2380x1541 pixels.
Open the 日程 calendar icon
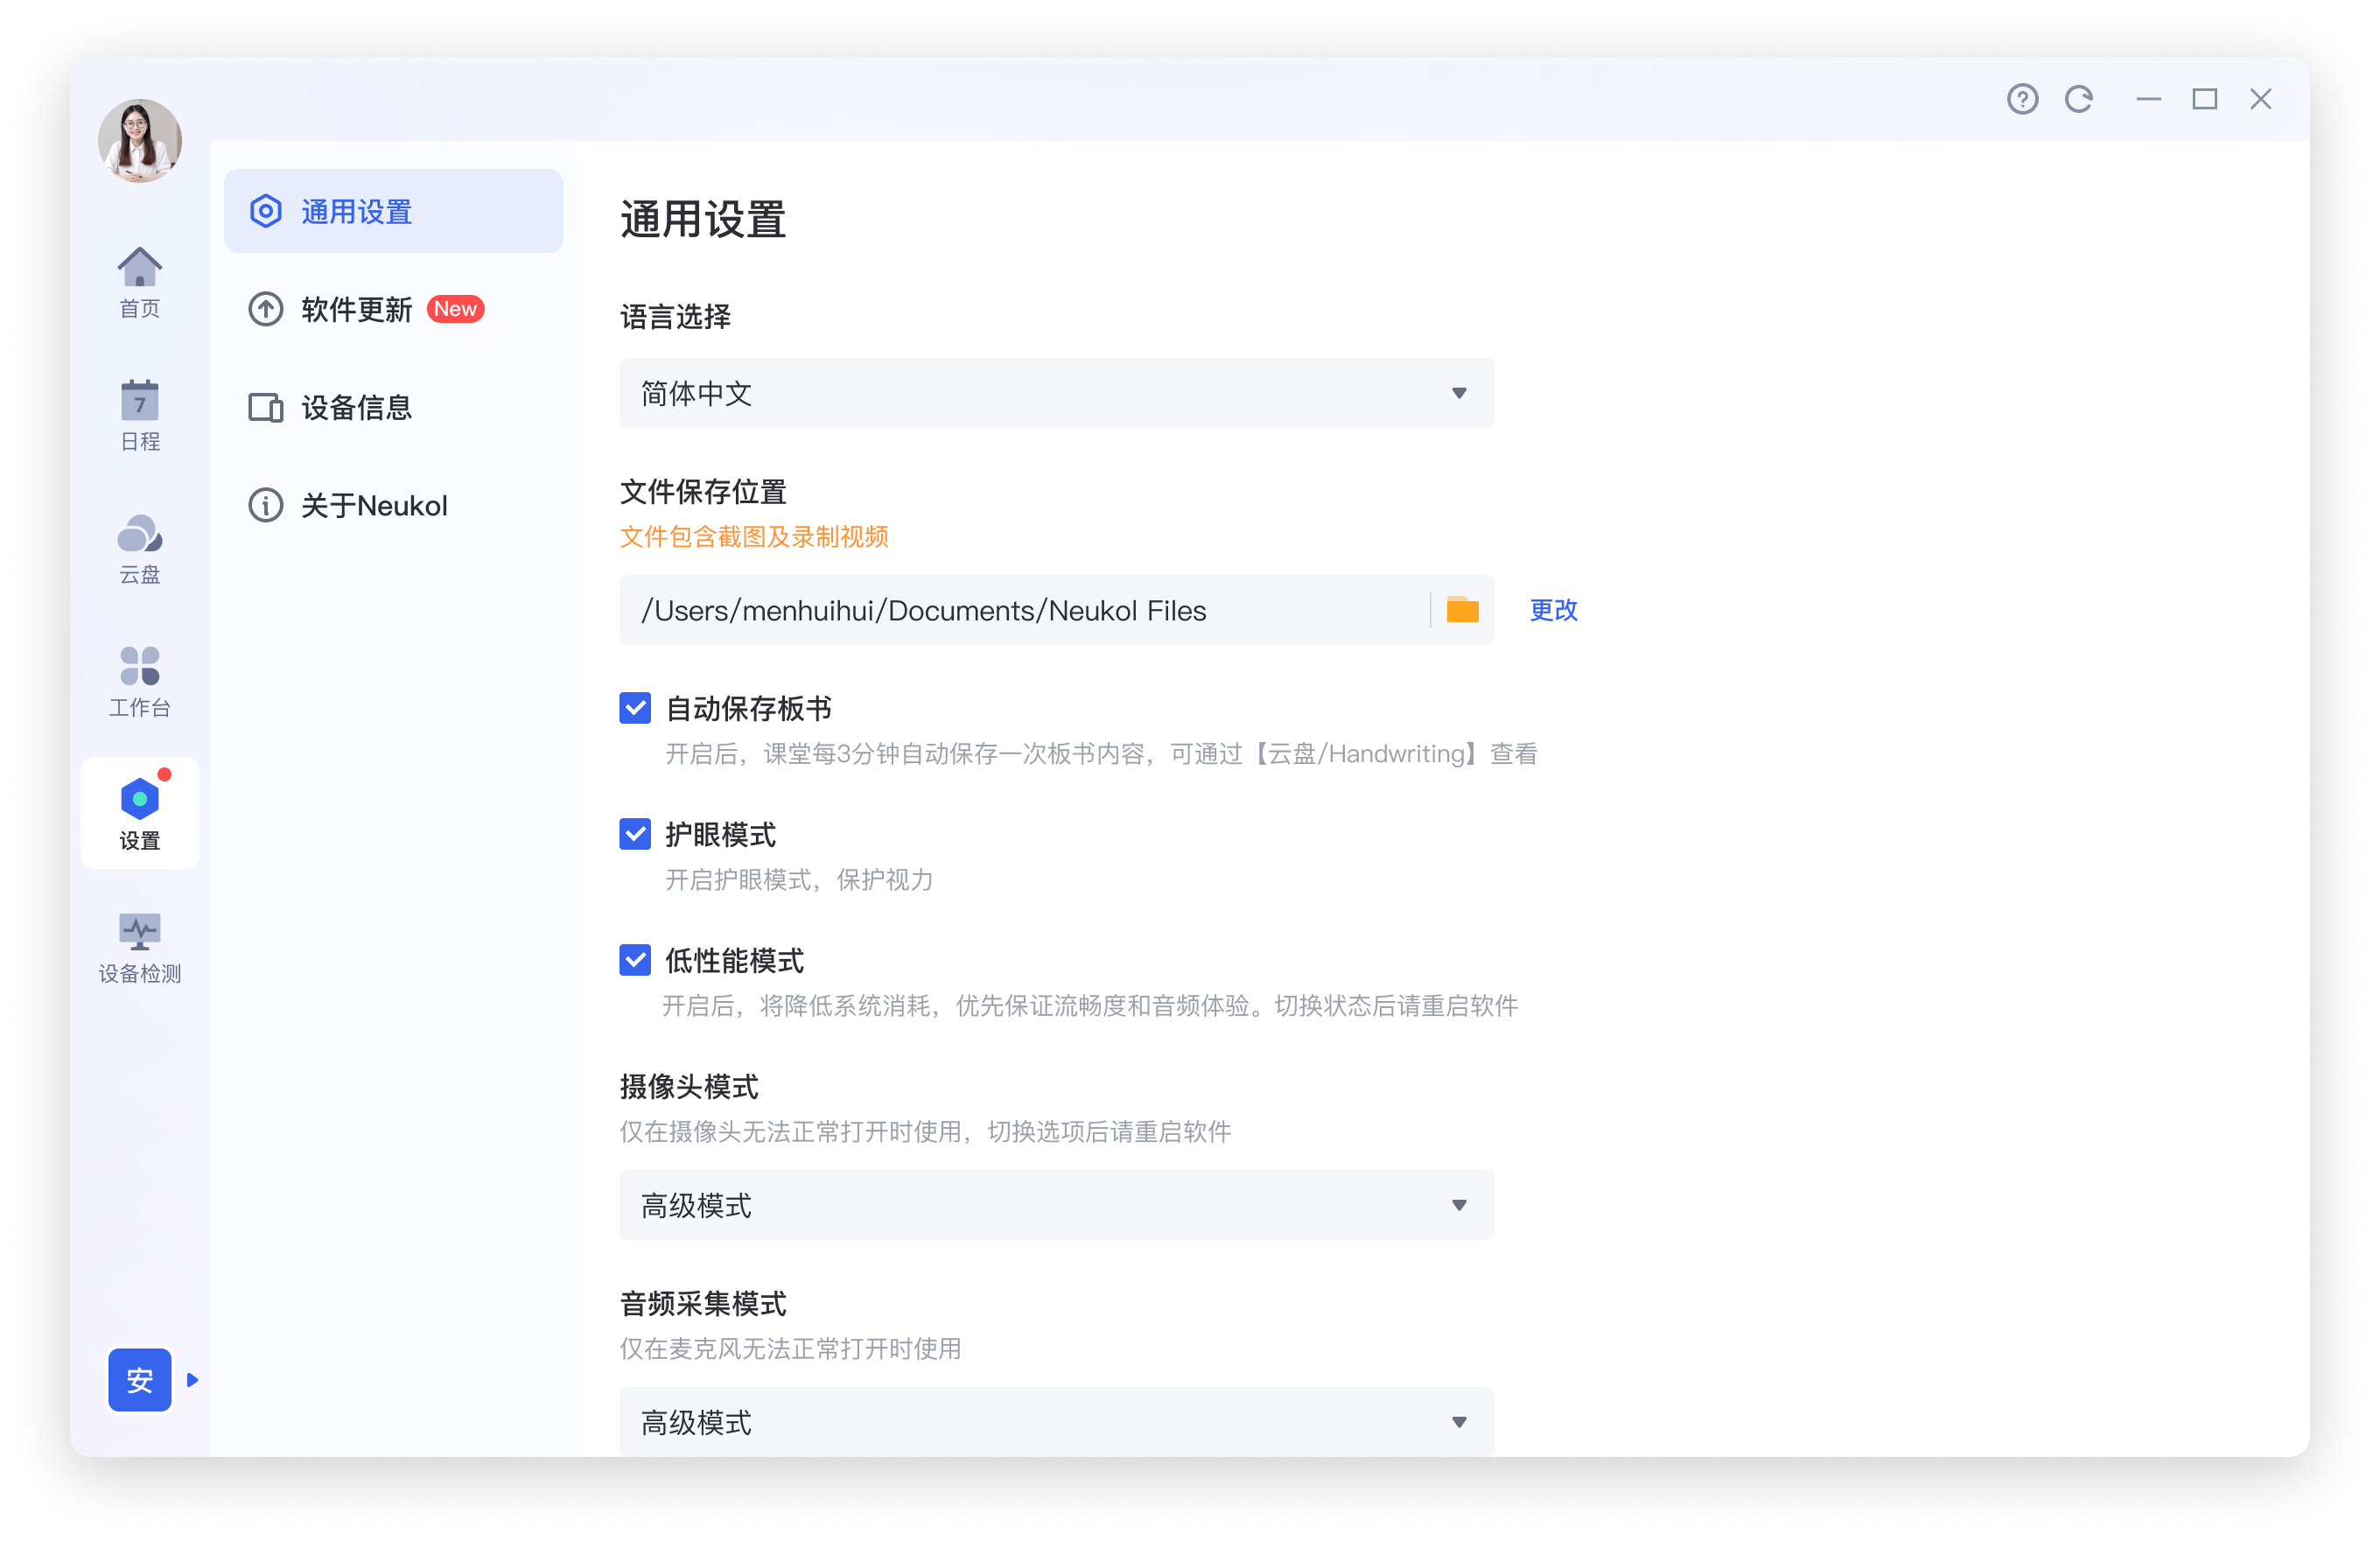(x=140, y=399)
